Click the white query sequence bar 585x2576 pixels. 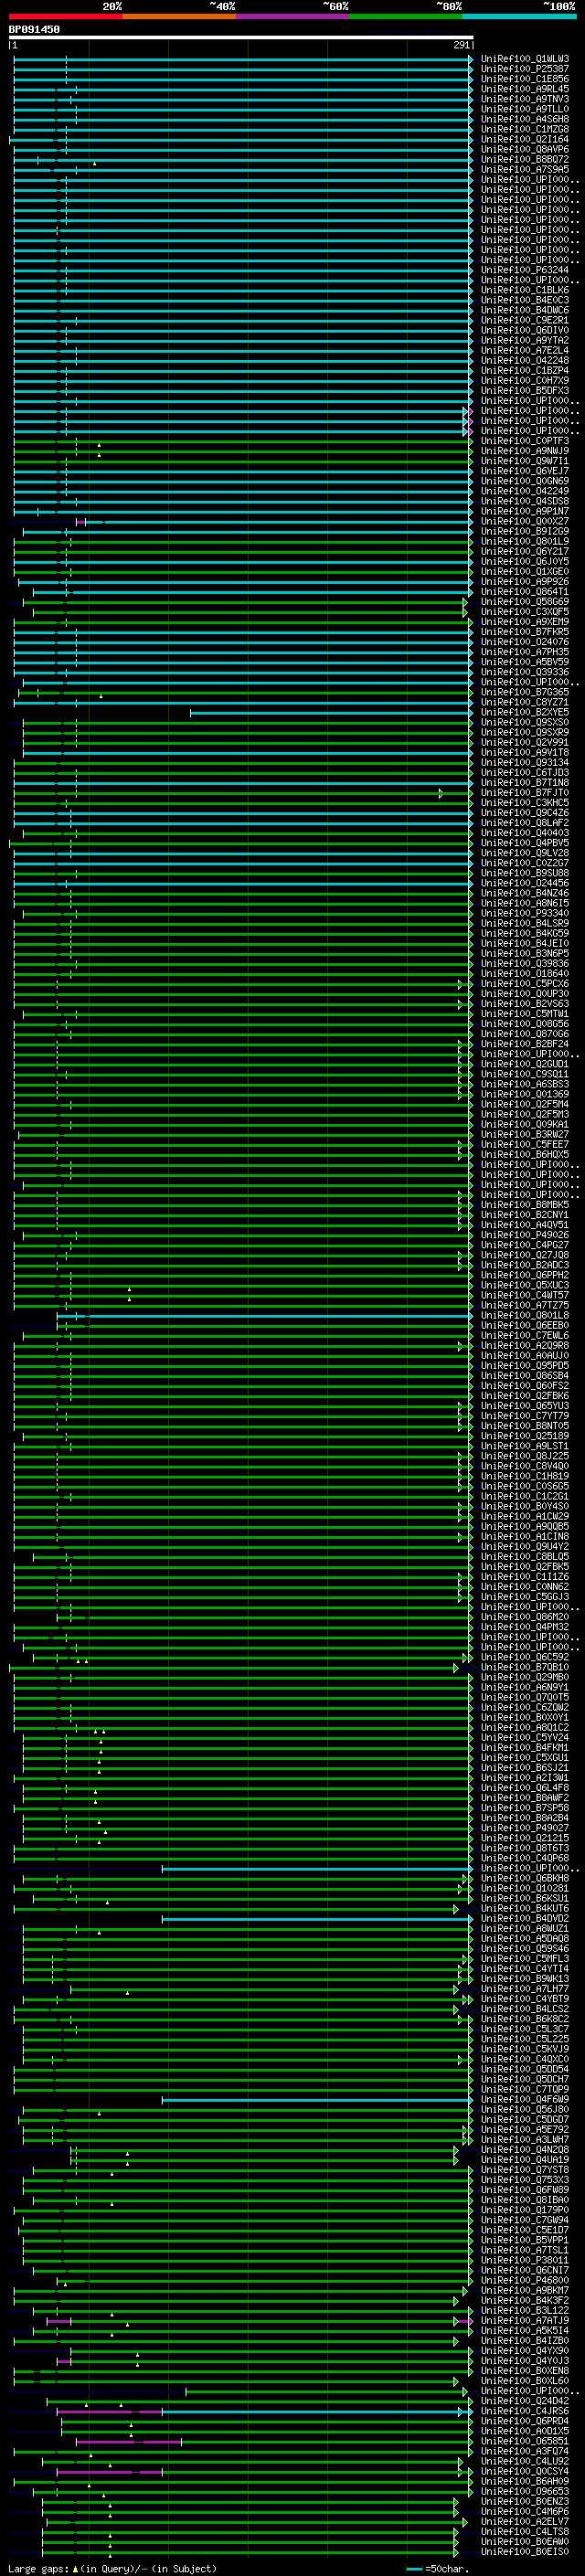coord(241,37)
